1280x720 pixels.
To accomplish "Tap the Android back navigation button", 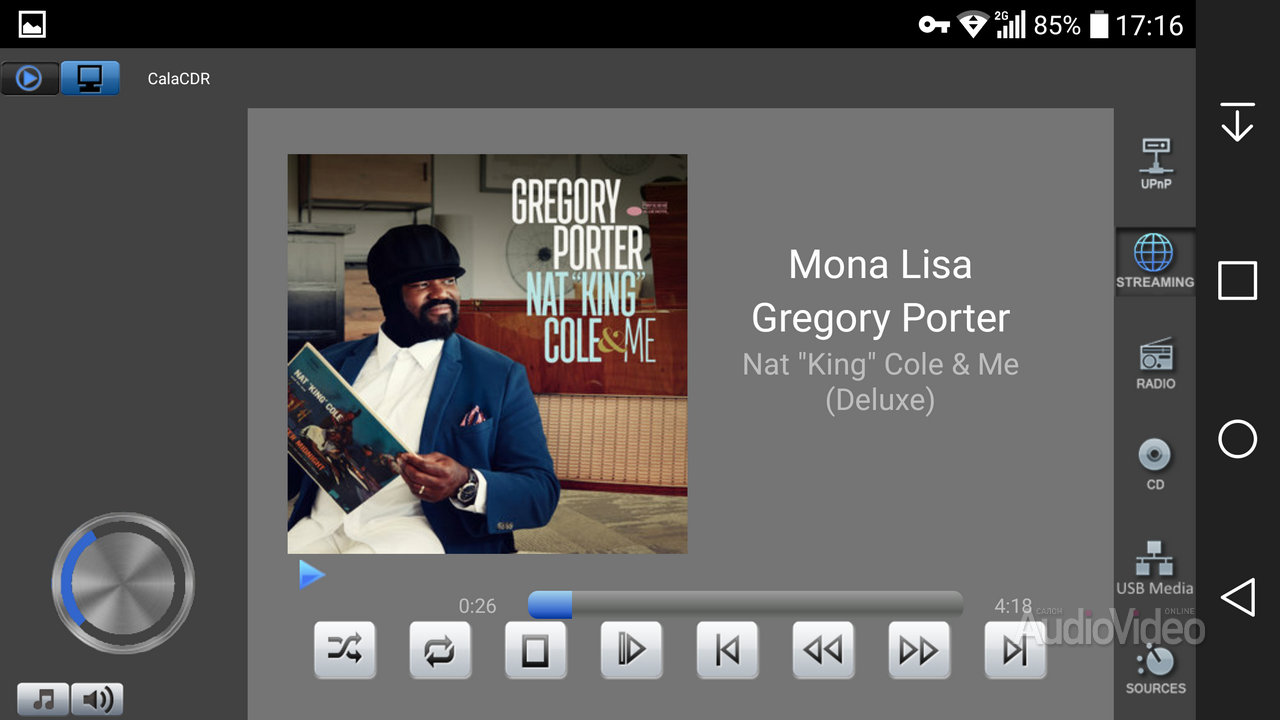I will click(x=1238, y=597).
